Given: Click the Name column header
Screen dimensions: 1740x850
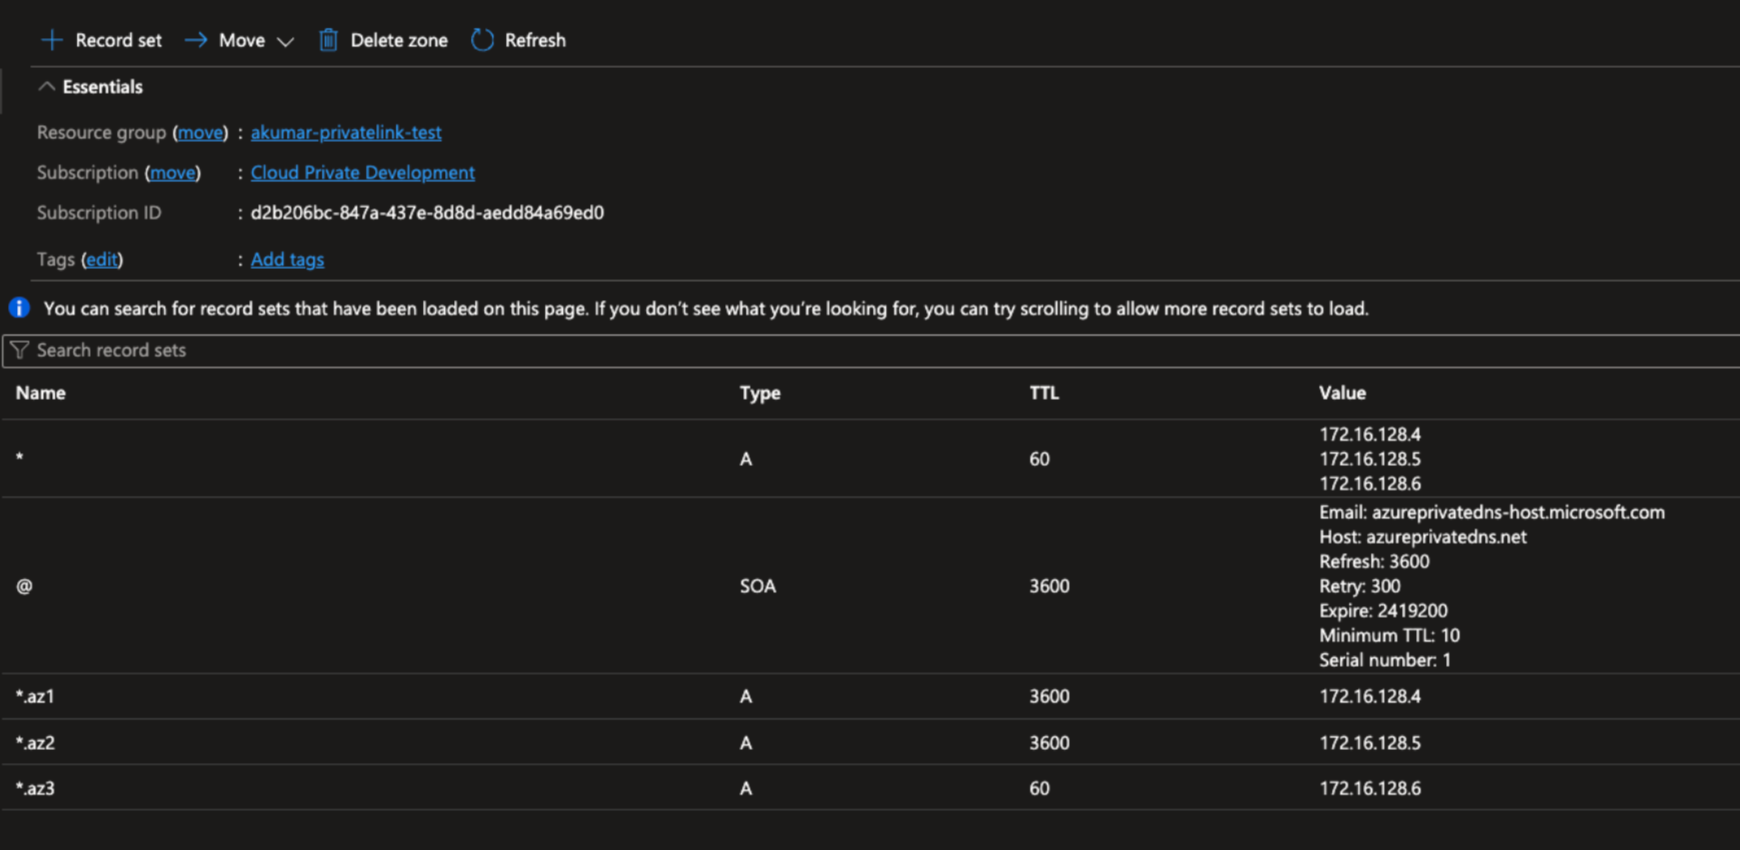Looking at the screenshot, I should click(41, 393).
